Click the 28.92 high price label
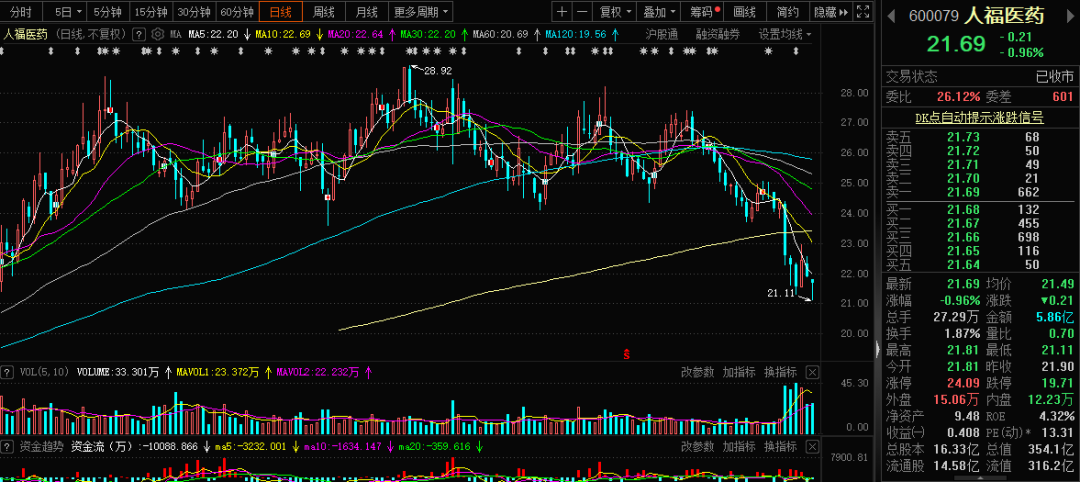 coord(438,70)
